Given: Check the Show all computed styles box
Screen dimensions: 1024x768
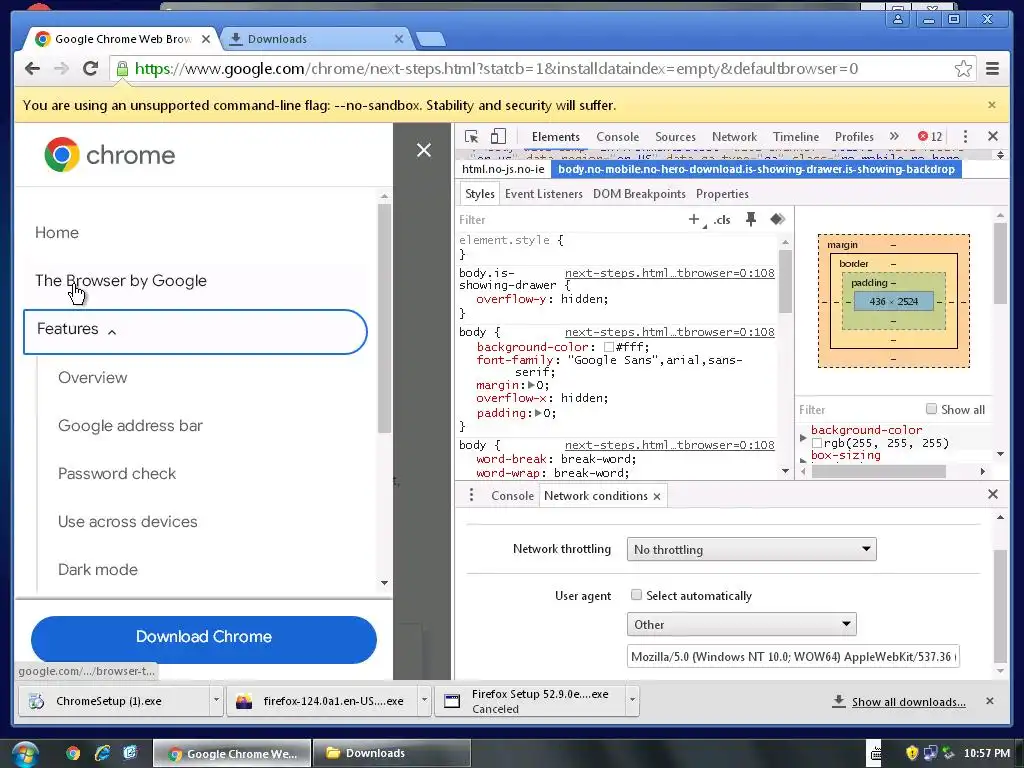Looking at the screenshot, I should 931,409.
